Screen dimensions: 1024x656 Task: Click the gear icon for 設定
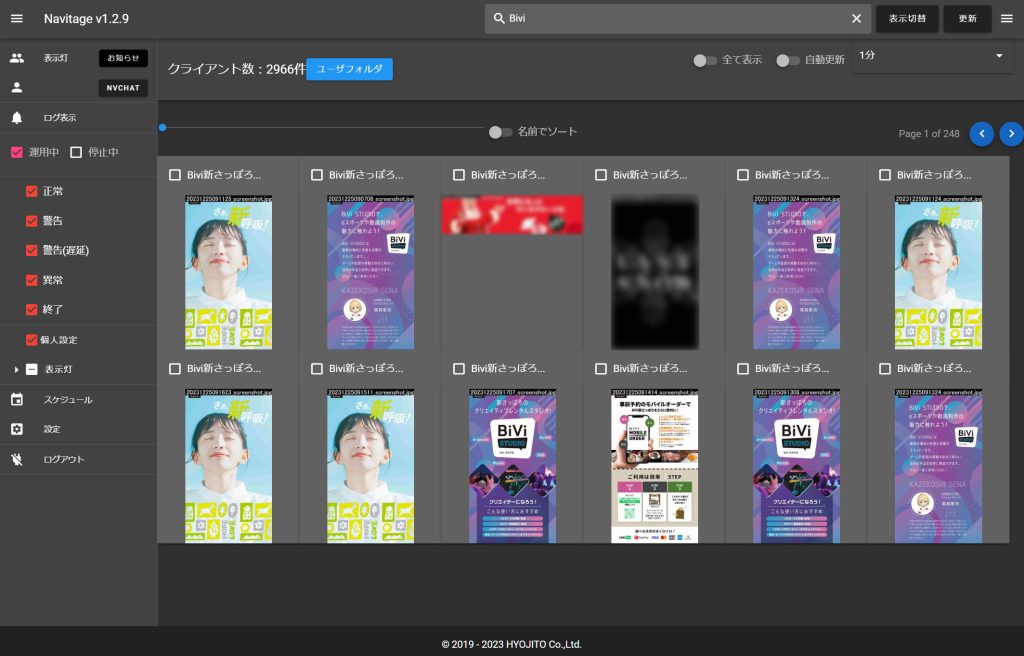pos(17,429)
